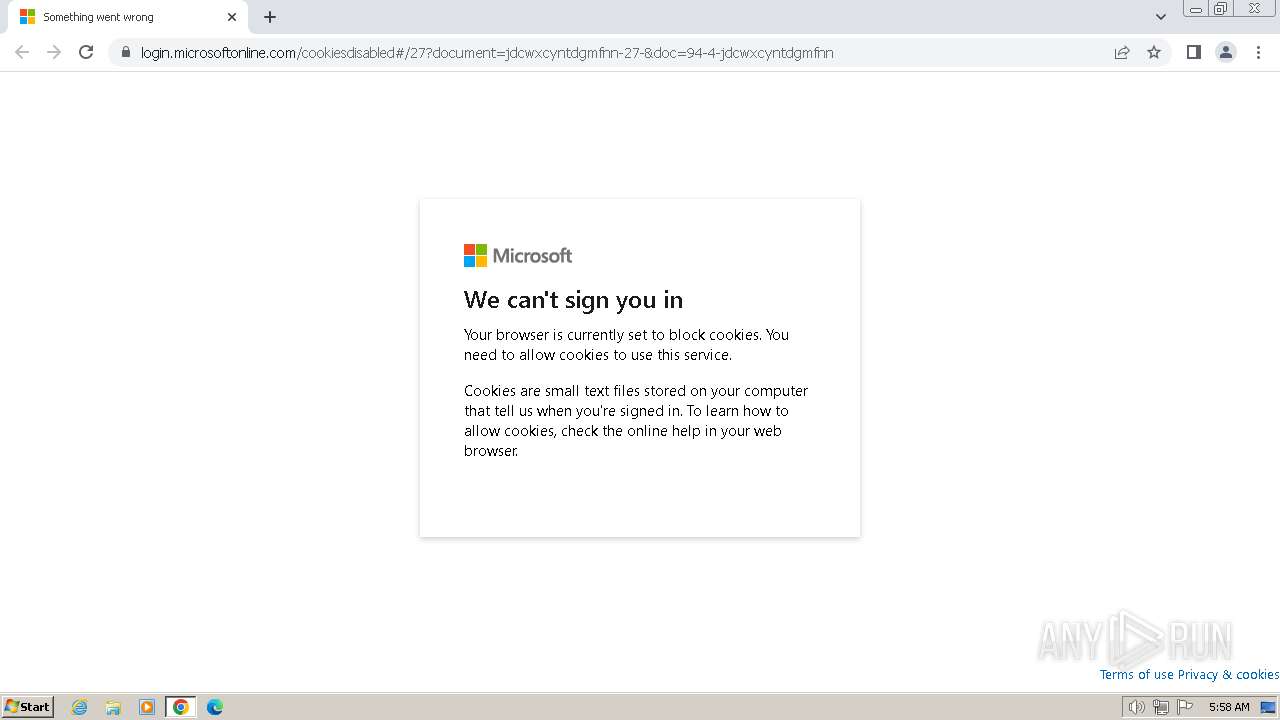Launch Internet Explorer from taskbar
1280x720 pixels.
point(80,707)
